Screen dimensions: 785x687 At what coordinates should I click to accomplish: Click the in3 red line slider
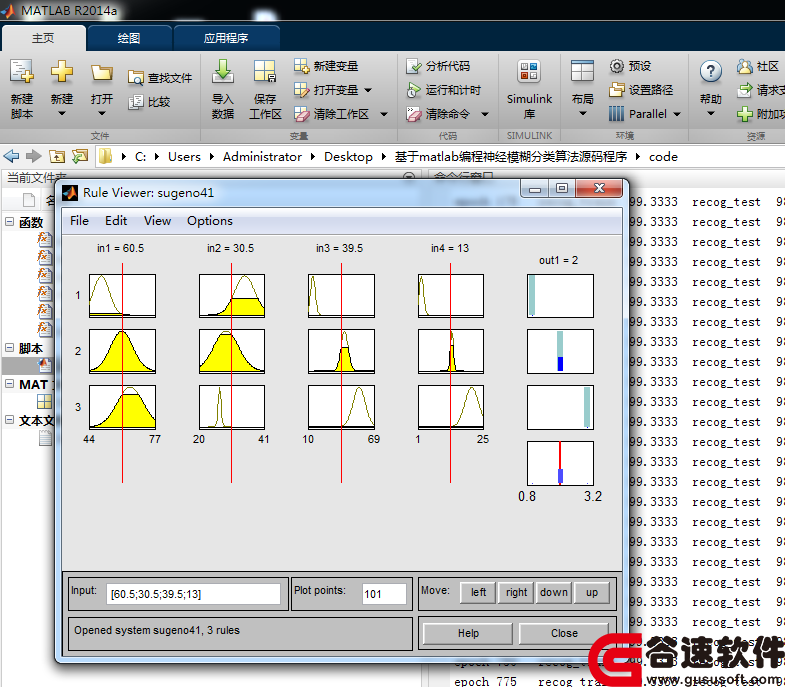point(341,373)
